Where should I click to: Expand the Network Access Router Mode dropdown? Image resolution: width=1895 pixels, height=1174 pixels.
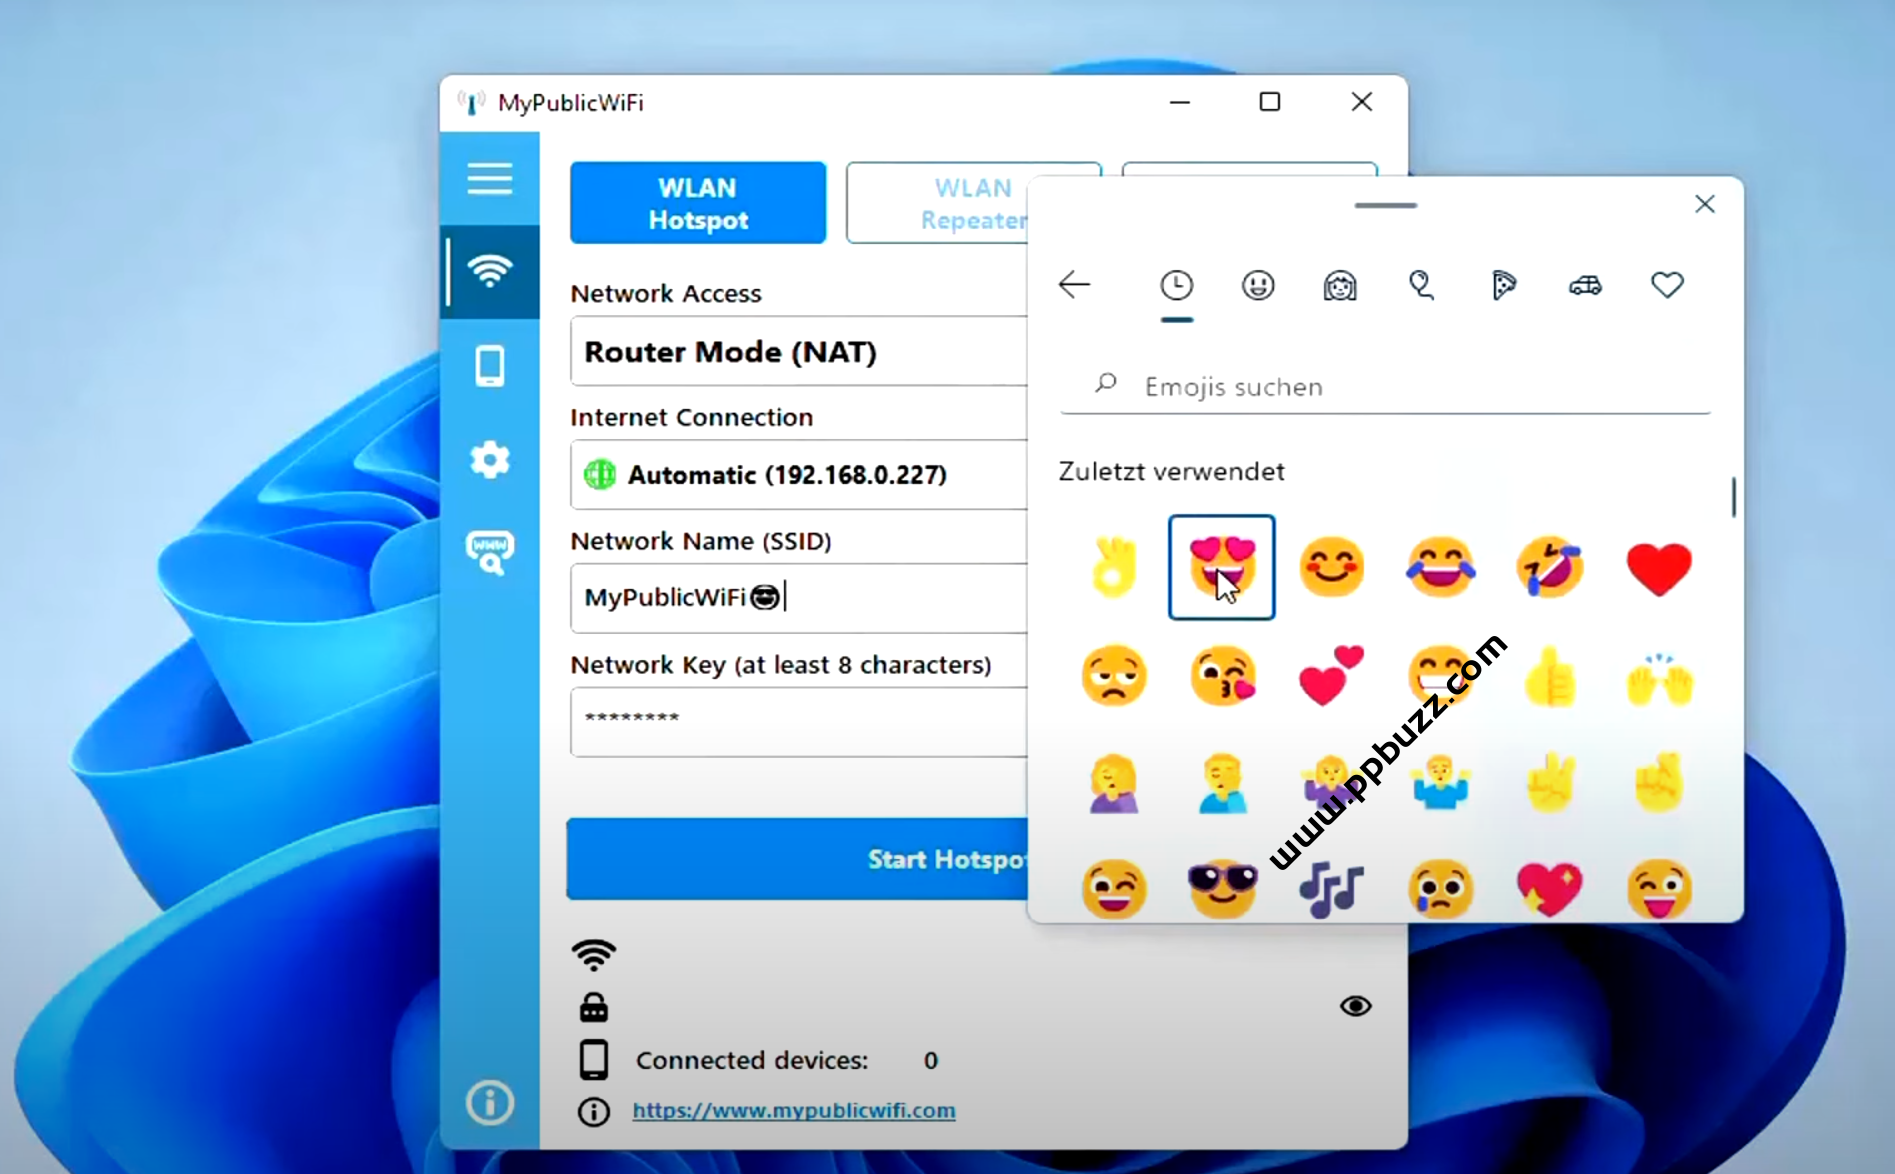[798, 352]
